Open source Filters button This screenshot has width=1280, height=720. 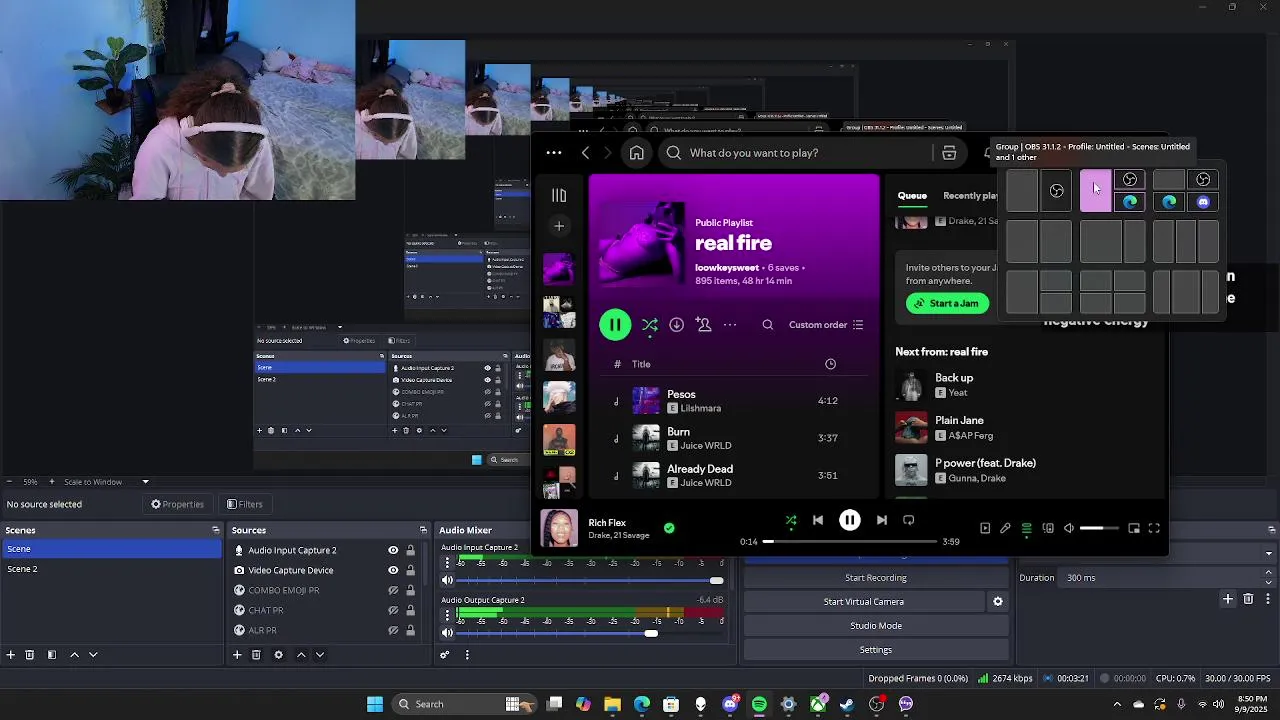[x=244, y=505]
